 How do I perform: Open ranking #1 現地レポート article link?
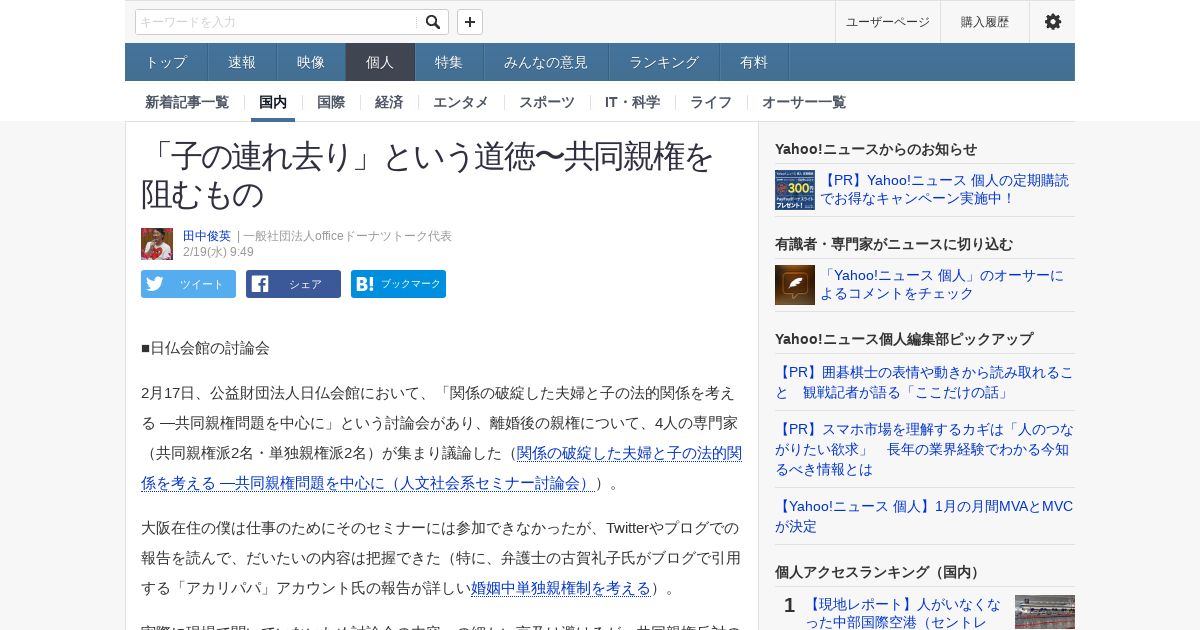point(902,612)
